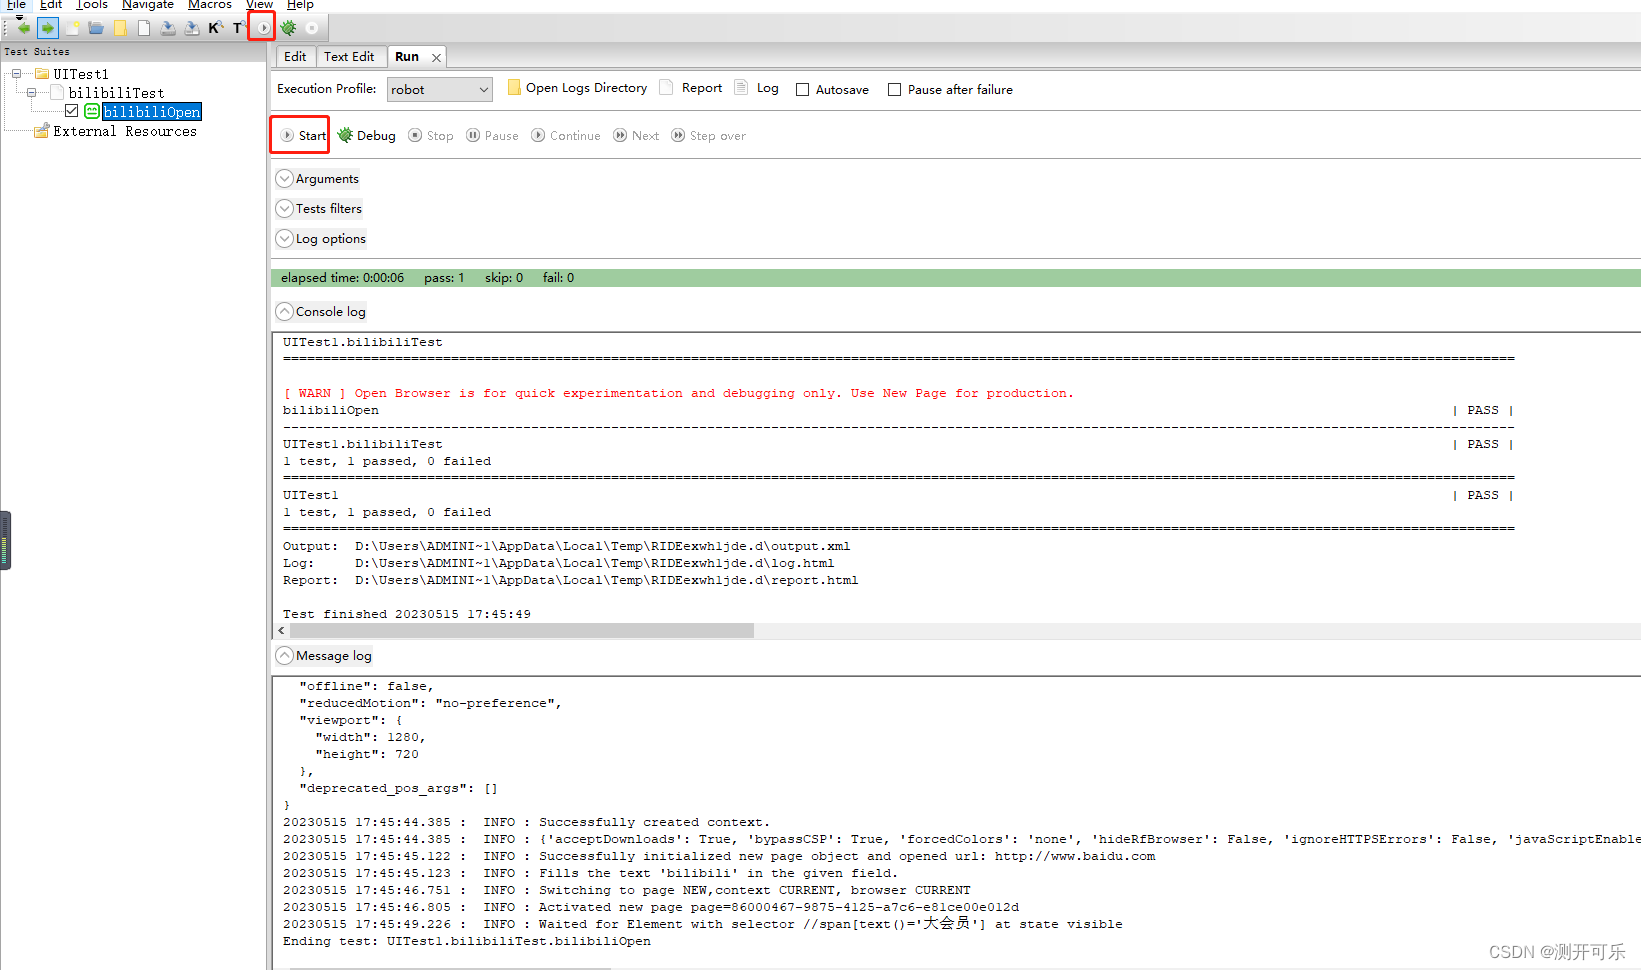The width and height of the screenshot is (1641, 970).
Task: Click the UITest1 folder icon
Action: point(42,74)
